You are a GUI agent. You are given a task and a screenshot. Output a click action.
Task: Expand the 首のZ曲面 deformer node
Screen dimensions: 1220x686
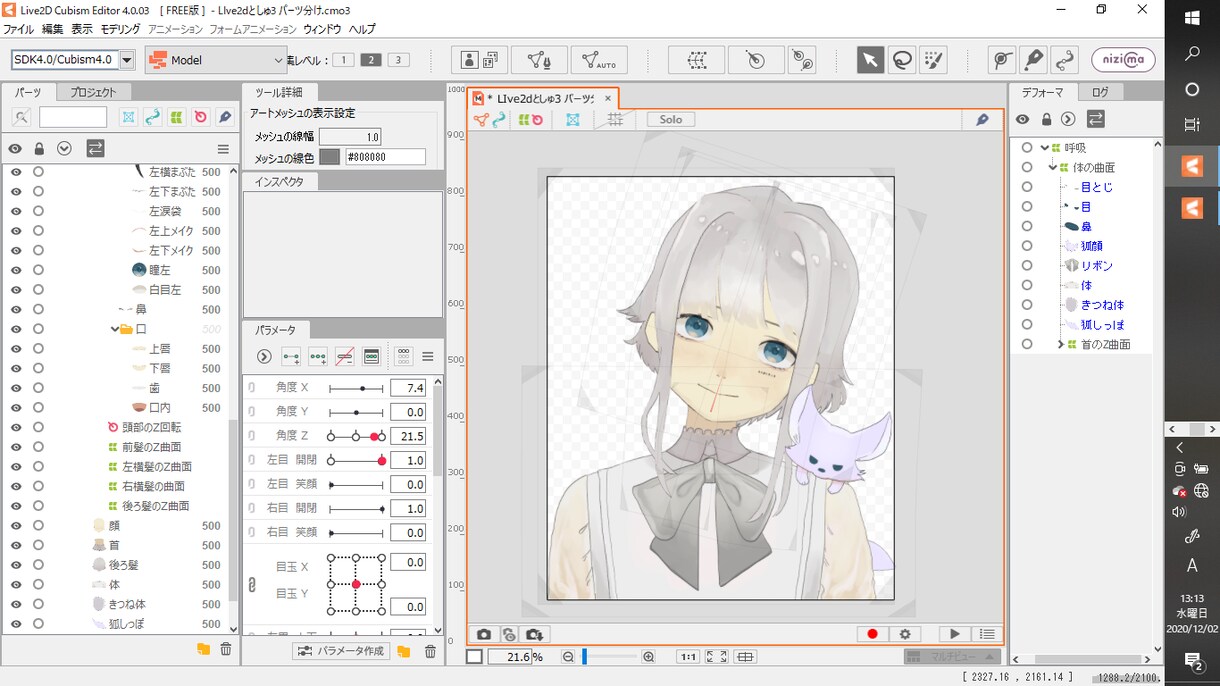click(1060, 344)
